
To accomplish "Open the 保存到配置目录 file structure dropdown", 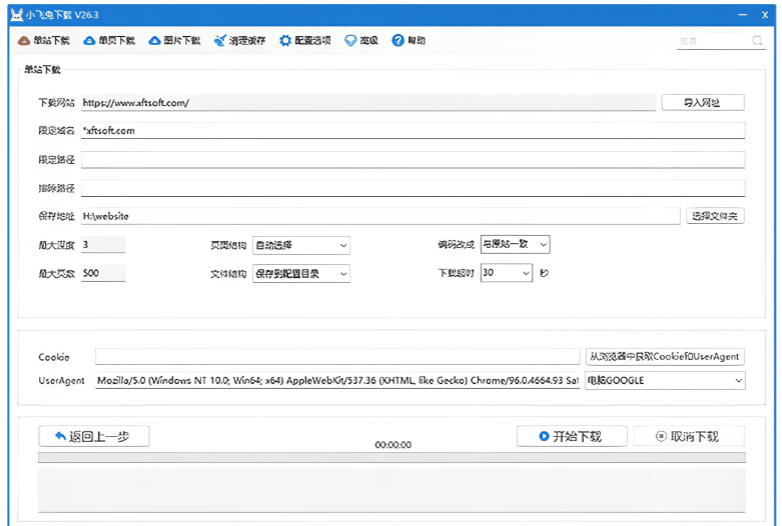I will (x=343, y=273).
